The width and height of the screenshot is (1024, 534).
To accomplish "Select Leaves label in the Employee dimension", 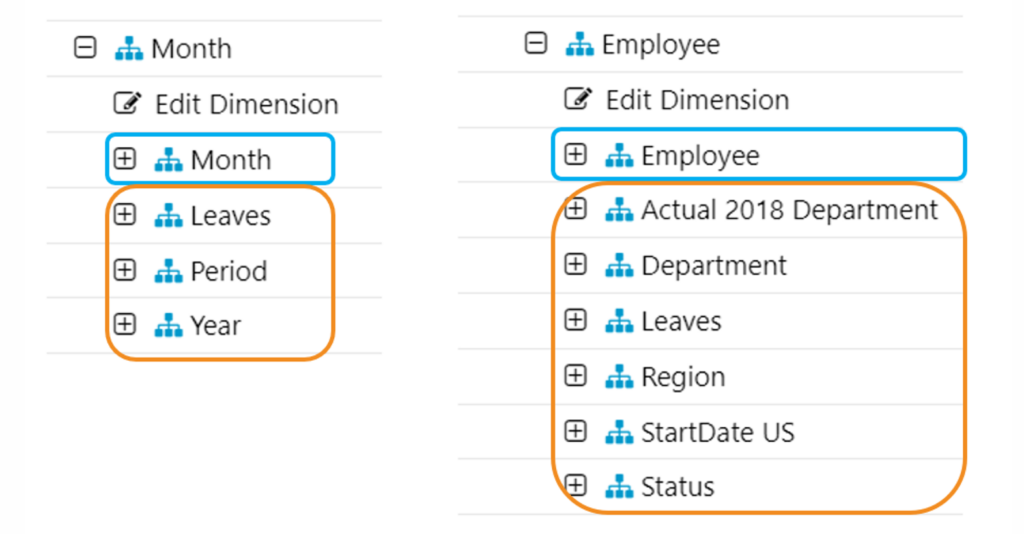I will tap(681, 321).
